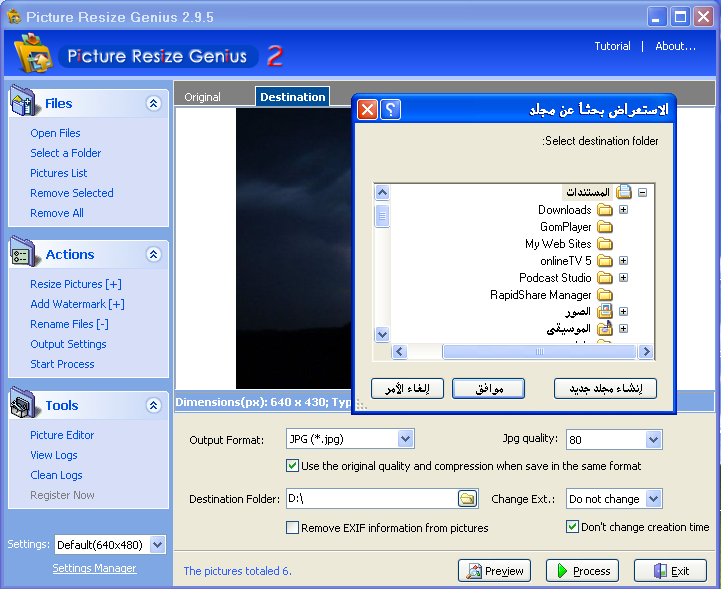Open the Settings Manager link

(94, 568)
